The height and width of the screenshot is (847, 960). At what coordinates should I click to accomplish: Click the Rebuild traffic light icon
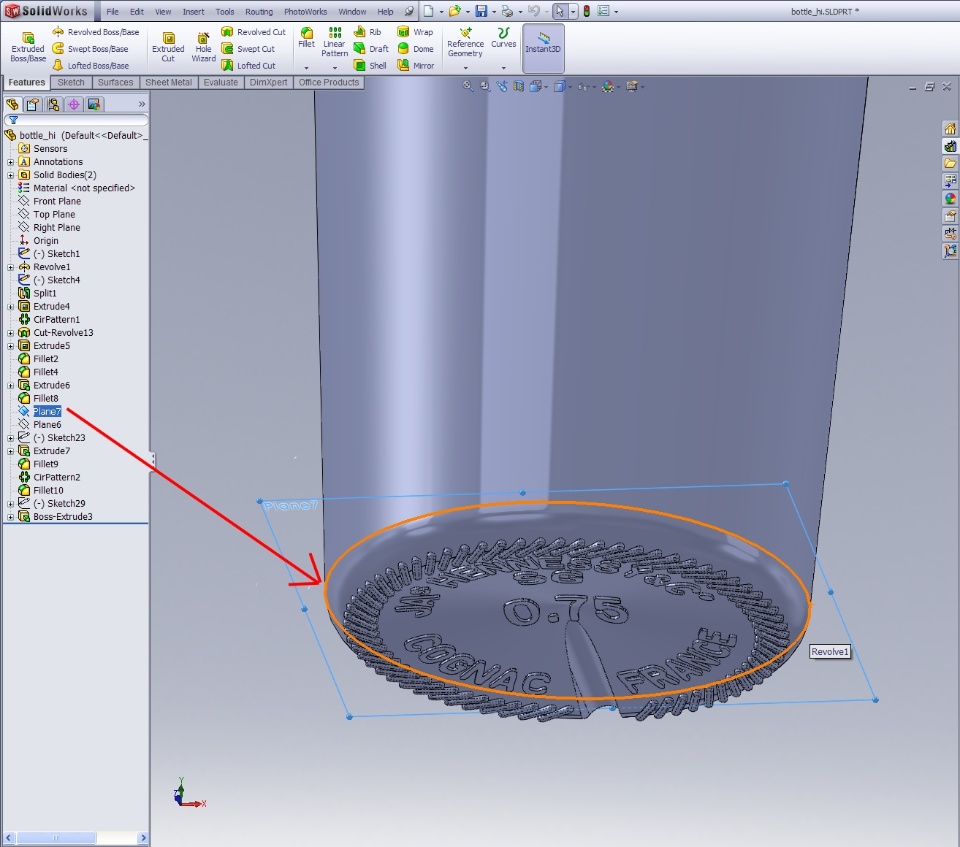click(x=587, y=11)
